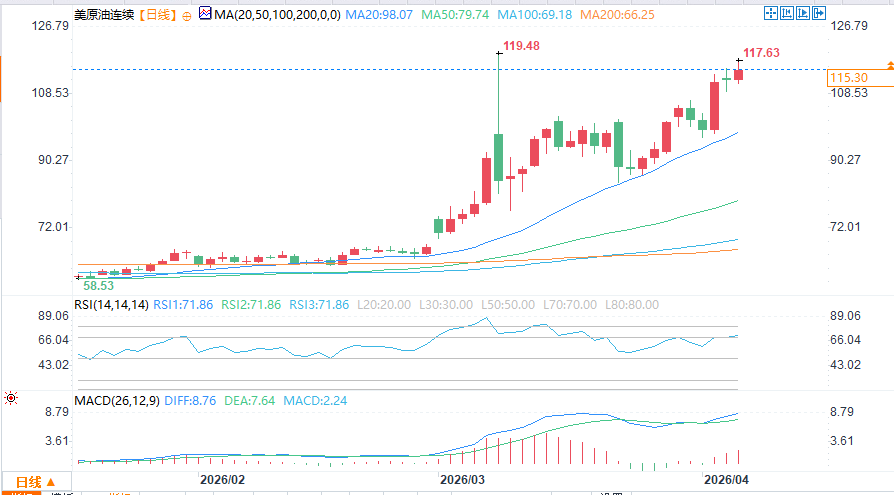894x495 pixels.
Task: Click the orange up arrows near 115.30
Action: coord(890,66)
